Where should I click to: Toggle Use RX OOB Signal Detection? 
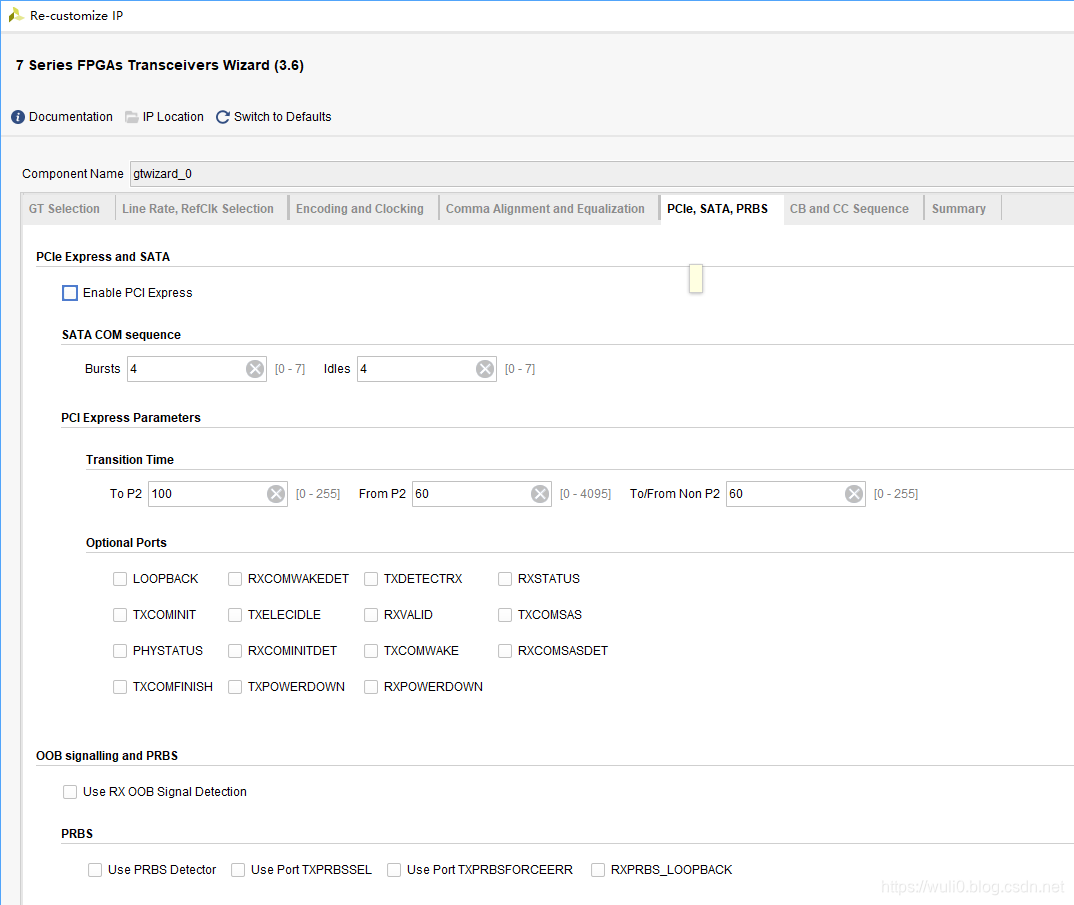(70, 792)
